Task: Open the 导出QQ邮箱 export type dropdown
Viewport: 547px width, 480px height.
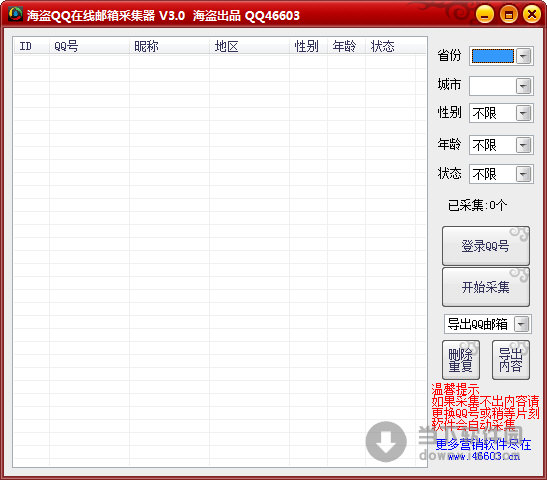Action: point(522,324)
